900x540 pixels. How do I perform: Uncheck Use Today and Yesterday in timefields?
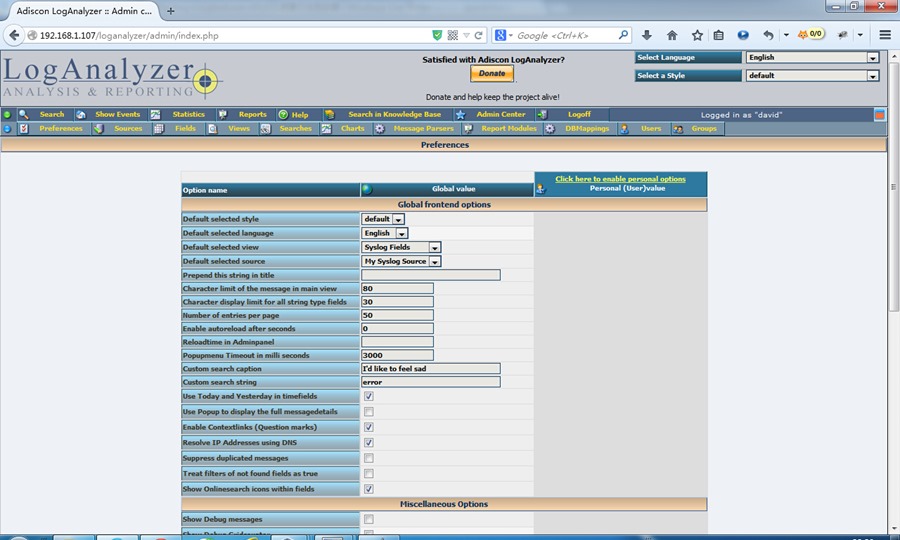click(x=369, y=396)
